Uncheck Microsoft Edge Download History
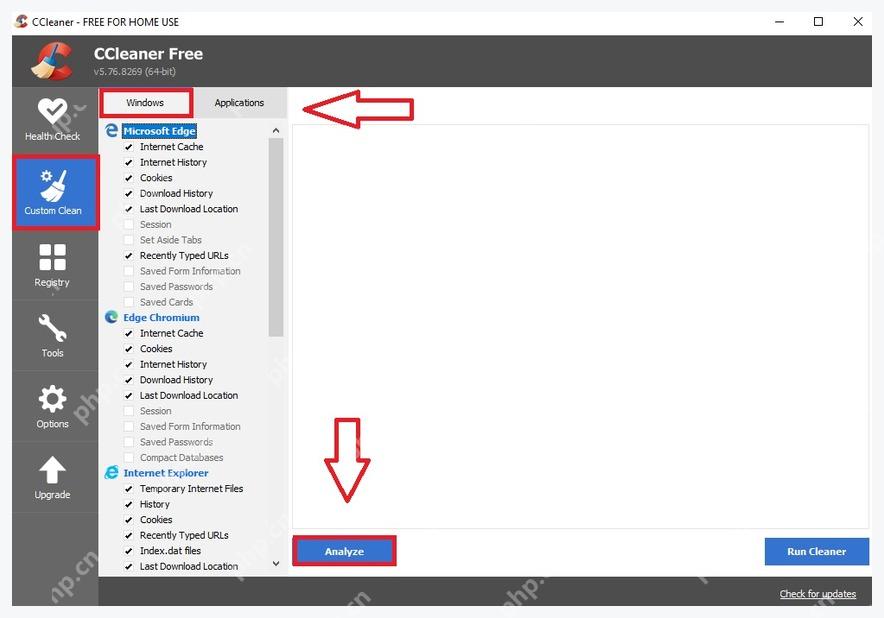This screenshot has width=884, height=618. [129, 193]
